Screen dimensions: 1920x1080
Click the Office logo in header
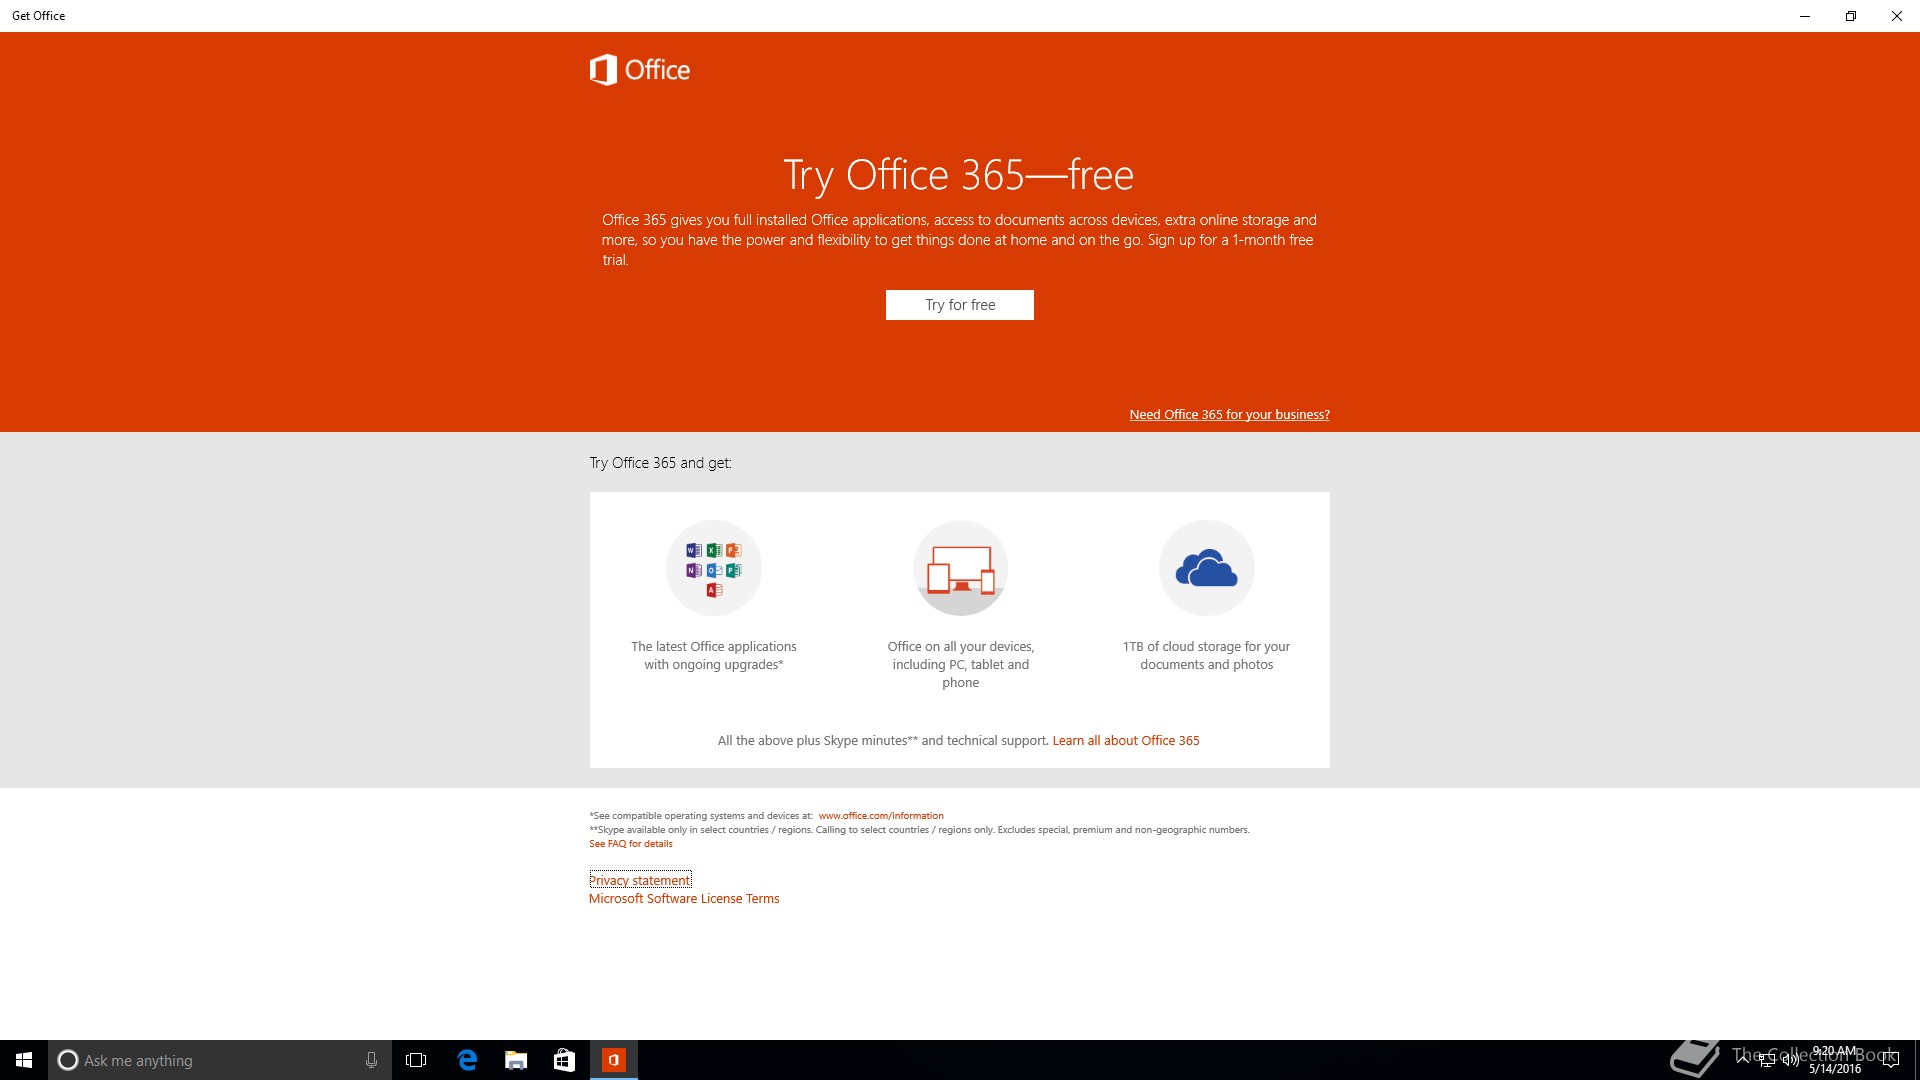(x=640, y=70)
